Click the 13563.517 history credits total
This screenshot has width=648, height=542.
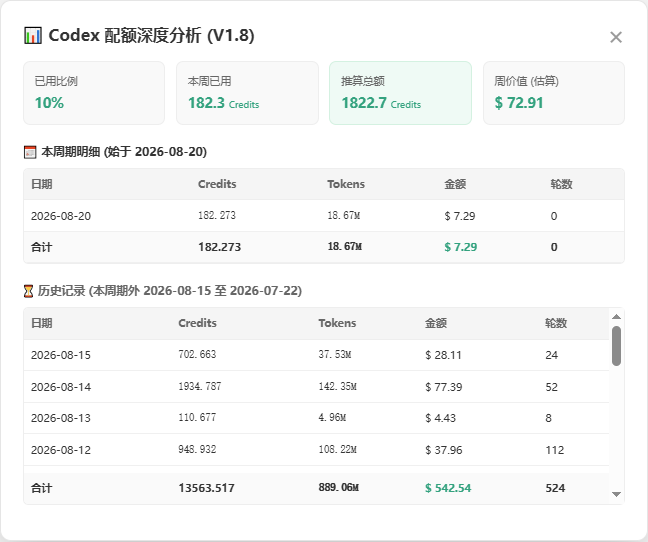click(x=206, y=488)
